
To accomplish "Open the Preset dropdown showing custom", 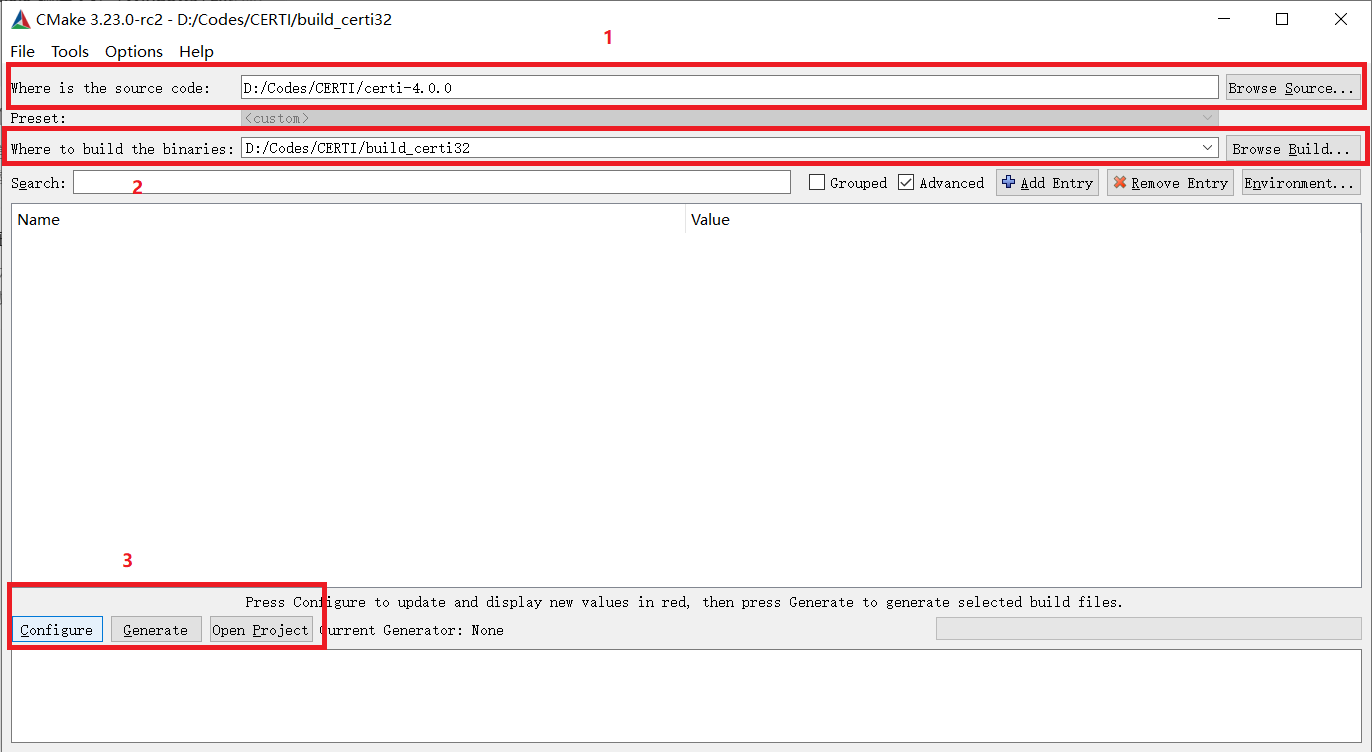I will tap(1208, 117).
